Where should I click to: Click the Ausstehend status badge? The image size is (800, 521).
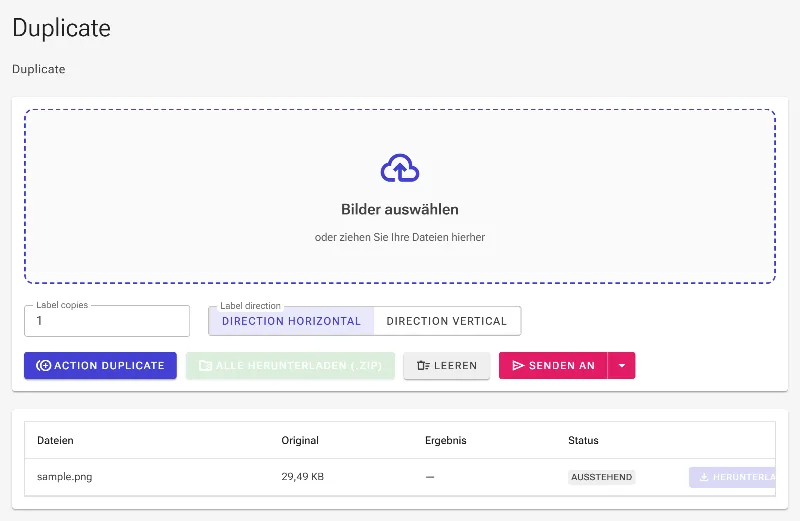point(602,477)
